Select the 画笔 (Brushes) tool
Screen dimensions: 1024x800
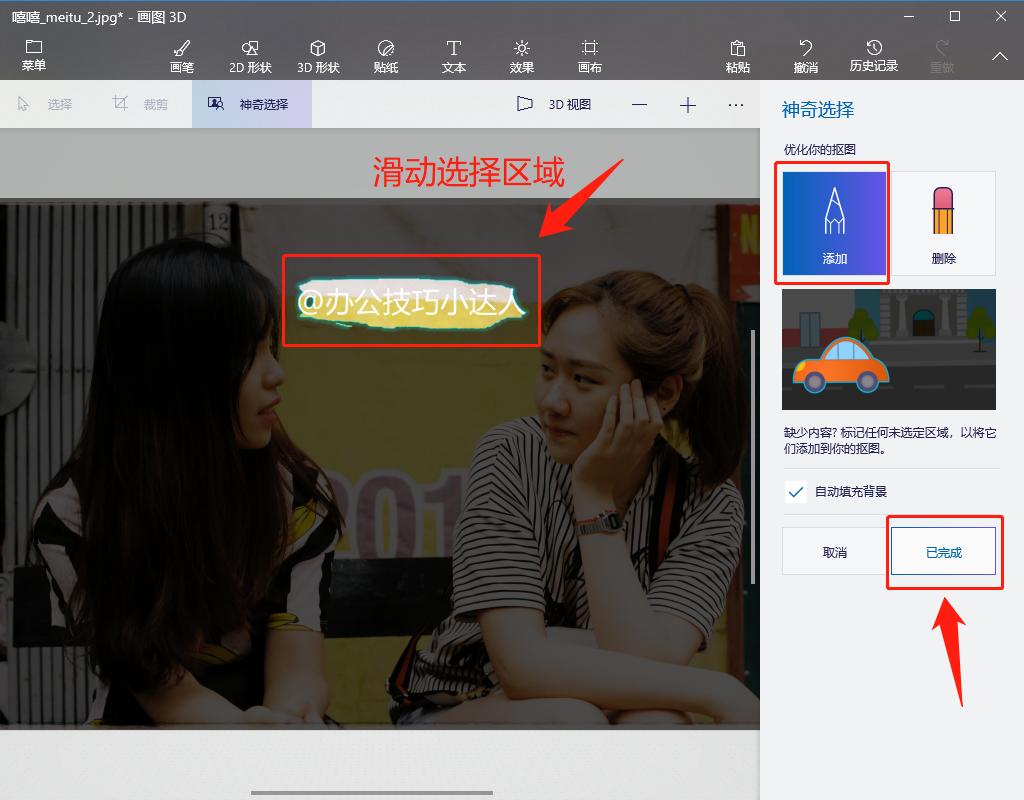click(x=182, y=55)
